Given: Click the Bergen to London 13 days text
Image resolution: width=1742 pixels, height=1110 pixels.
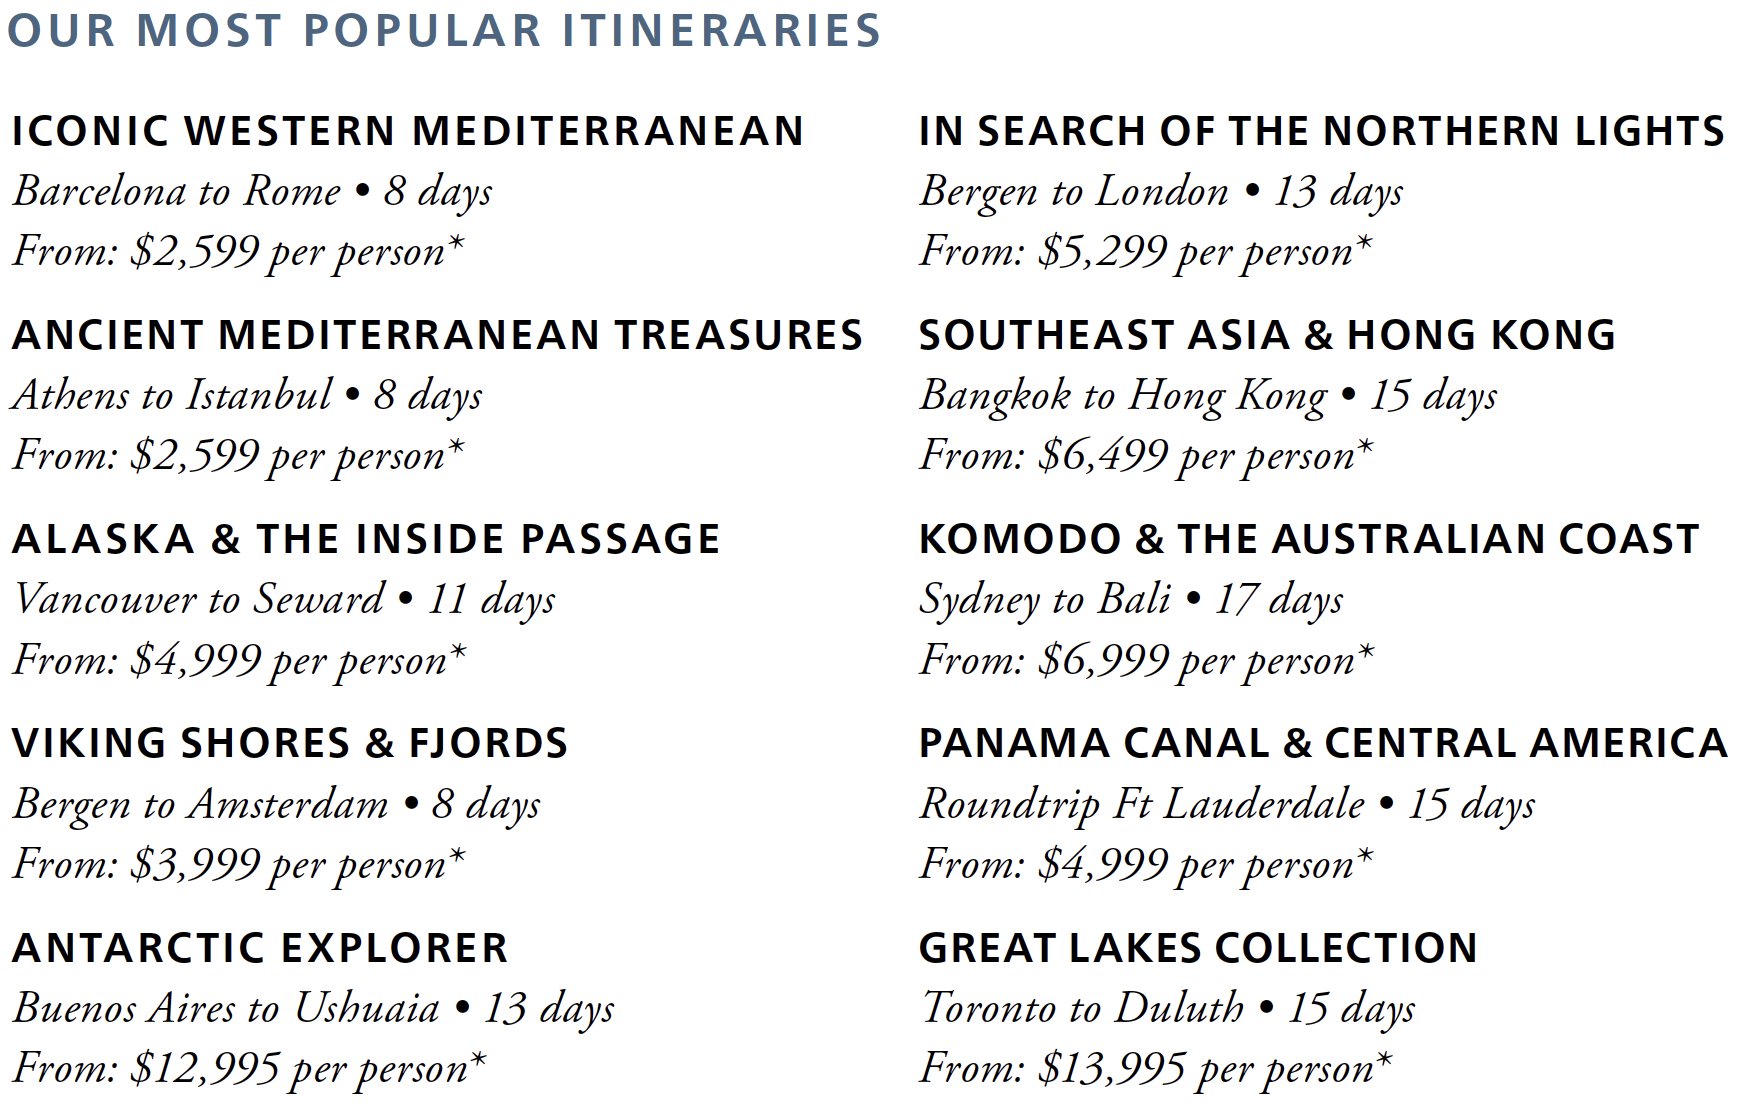Looking at the screenshot, I should (1161, 192).
